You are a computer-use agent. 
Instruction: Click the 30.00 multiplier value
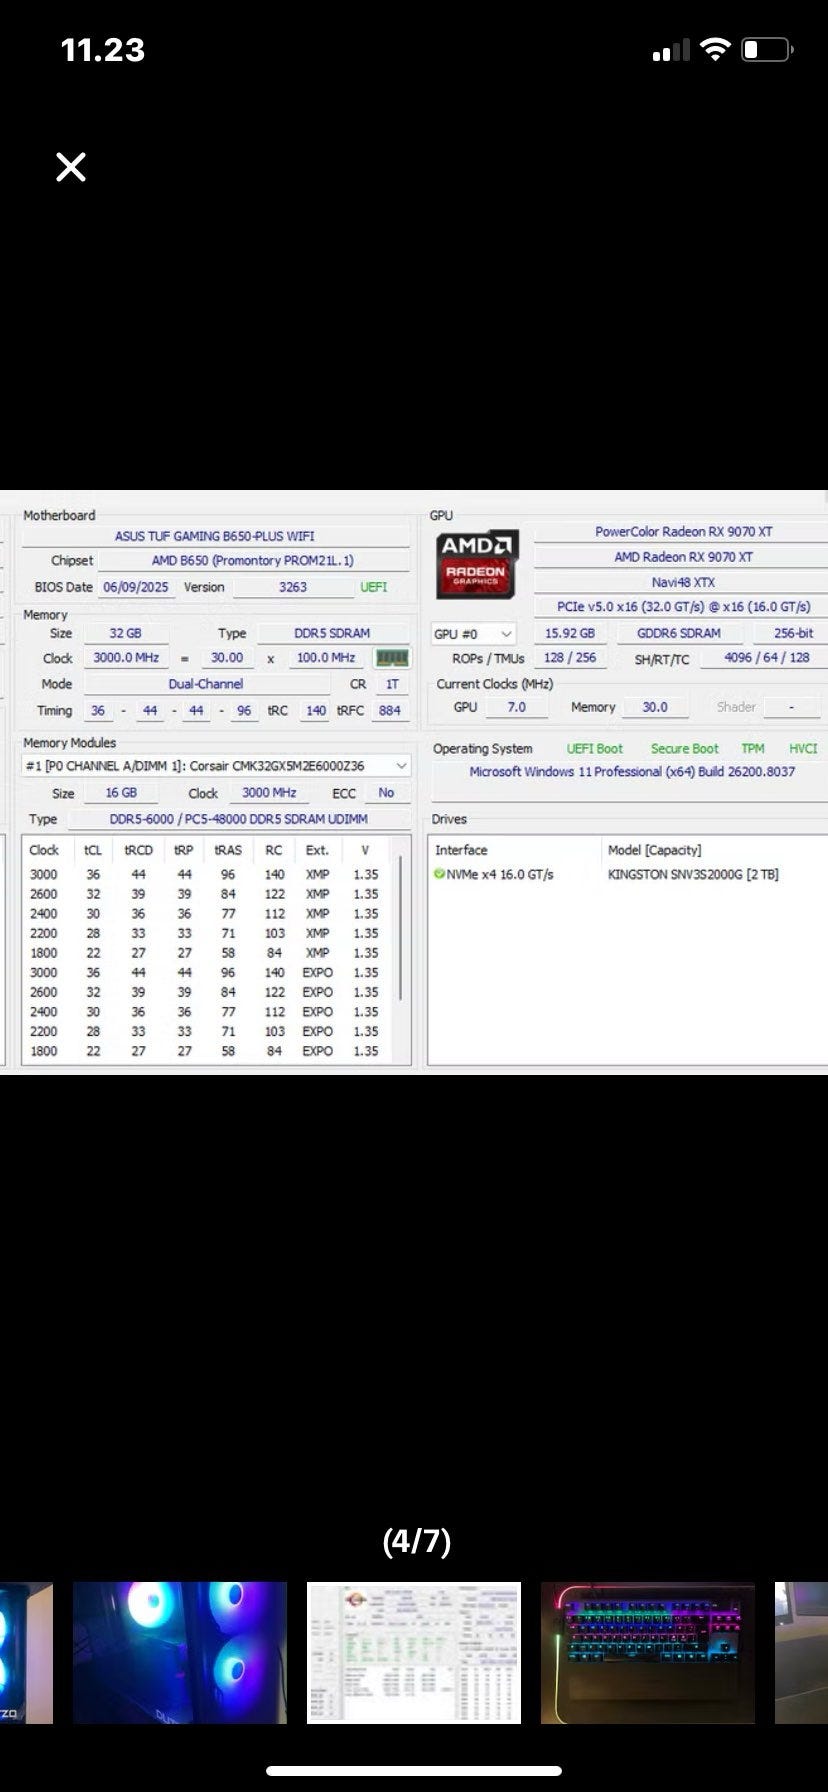tap(227, 658)
